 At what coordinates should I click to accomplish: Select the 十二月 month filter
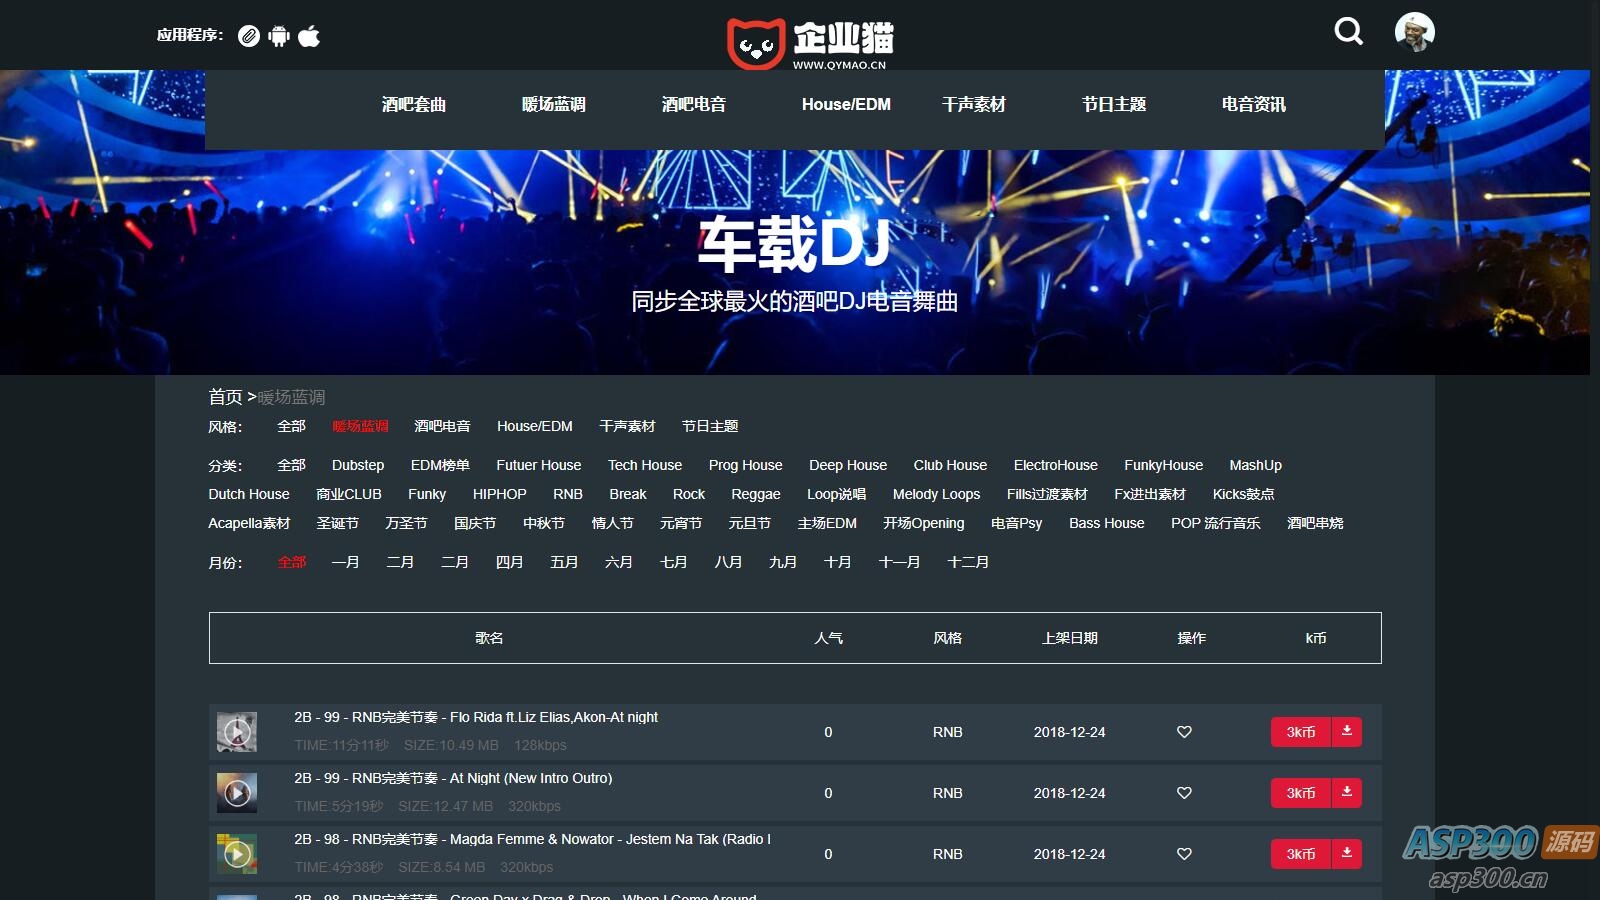tap(968, 562)
